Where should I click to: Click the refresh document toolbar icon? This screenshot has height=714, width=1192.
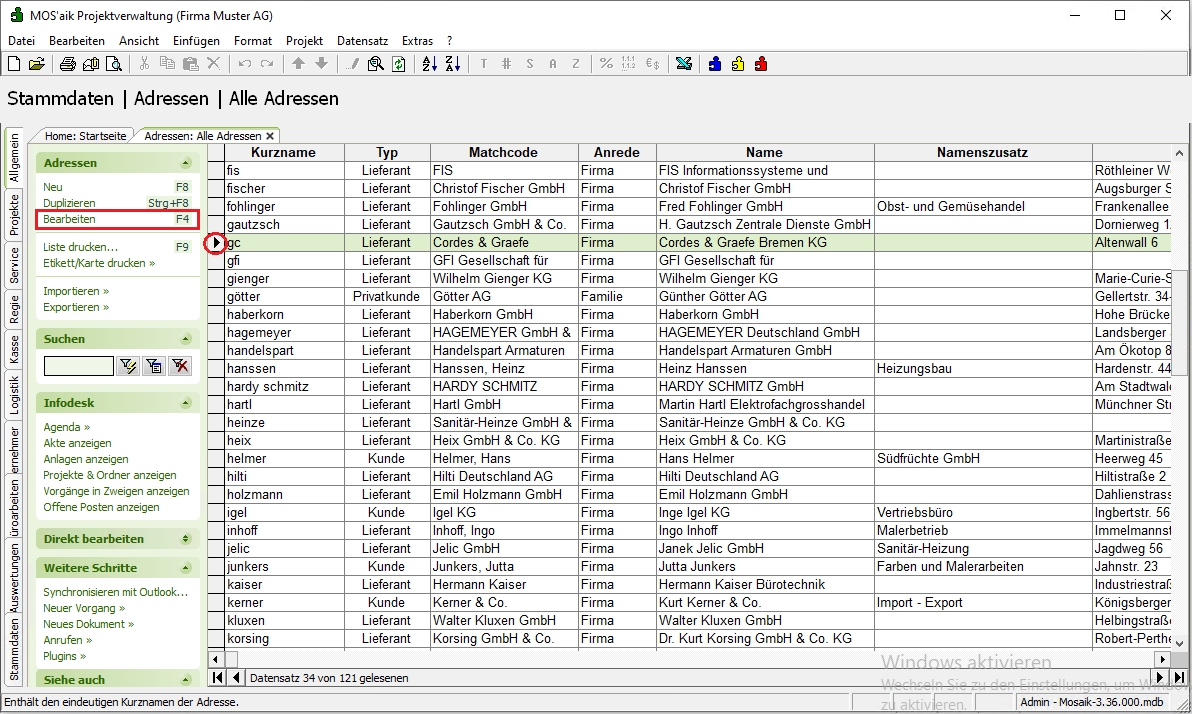(399, 64)
